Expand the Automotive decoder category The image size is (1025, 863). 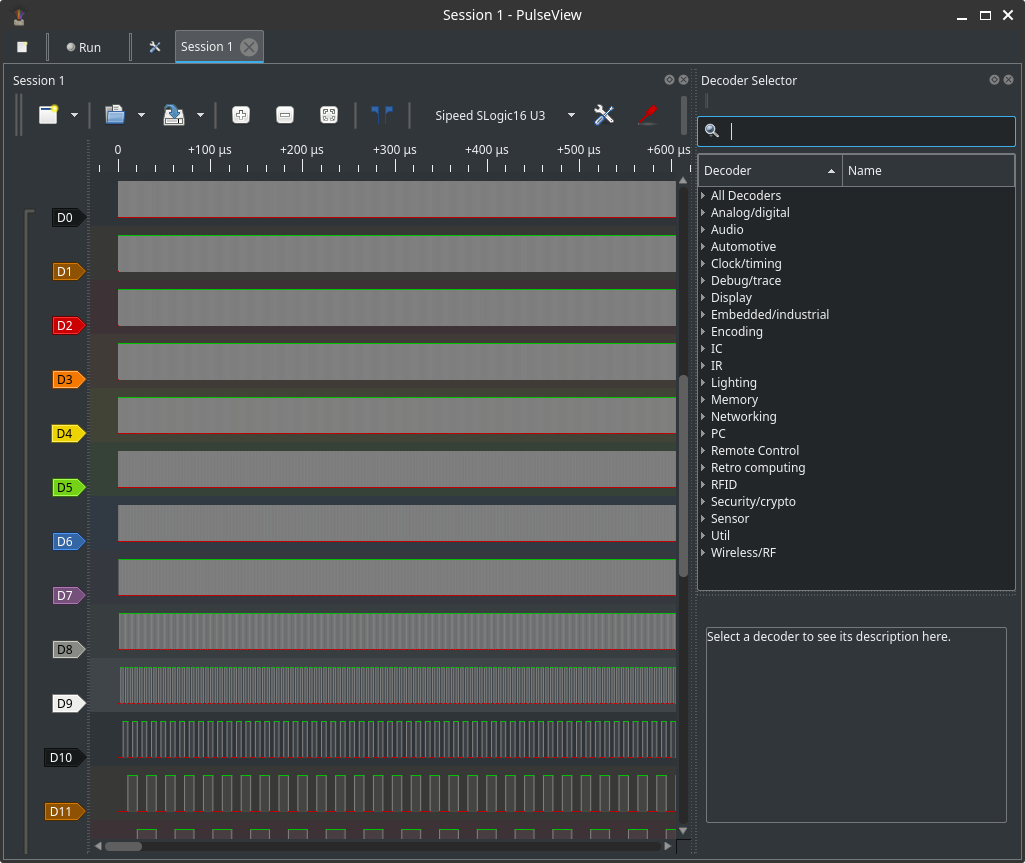pyautogui.click(x=743, y=247)
